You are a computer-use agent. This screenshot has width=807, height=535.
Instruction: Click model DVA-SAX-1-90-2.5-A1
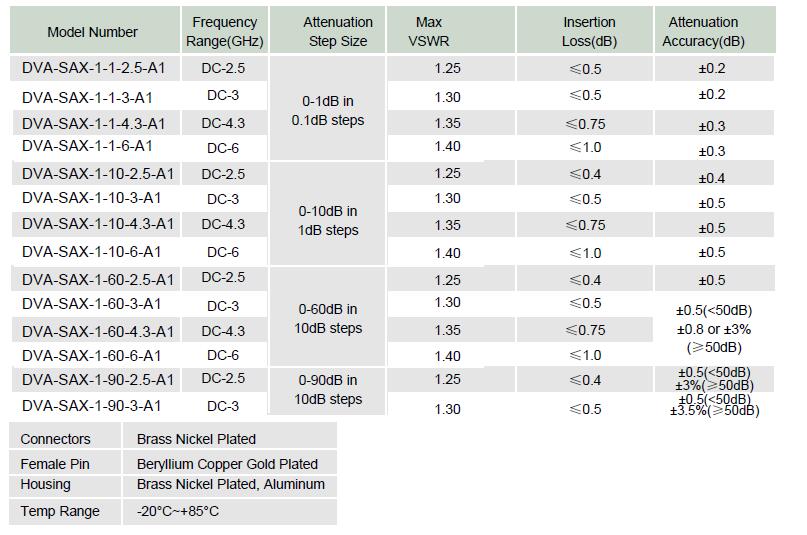coord(97,379)
